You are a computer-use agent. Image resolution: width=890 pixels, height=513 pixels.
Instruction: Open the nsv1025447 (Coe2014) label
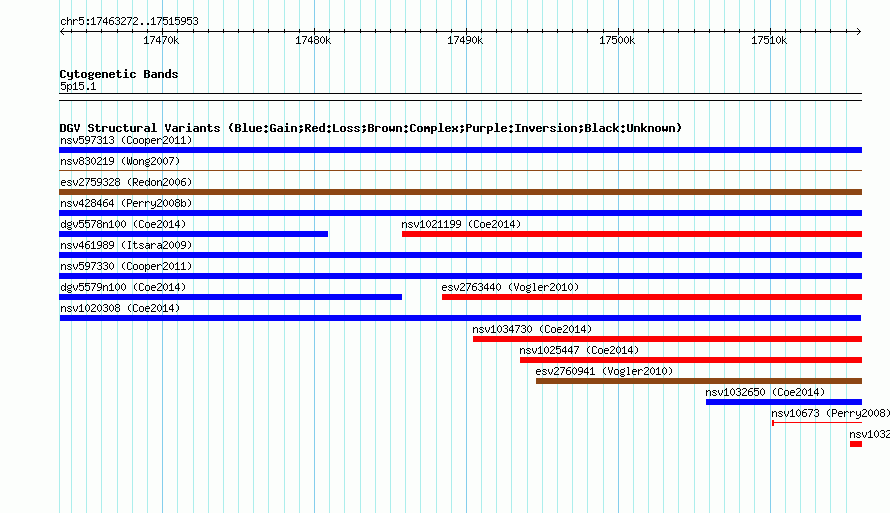579,350
